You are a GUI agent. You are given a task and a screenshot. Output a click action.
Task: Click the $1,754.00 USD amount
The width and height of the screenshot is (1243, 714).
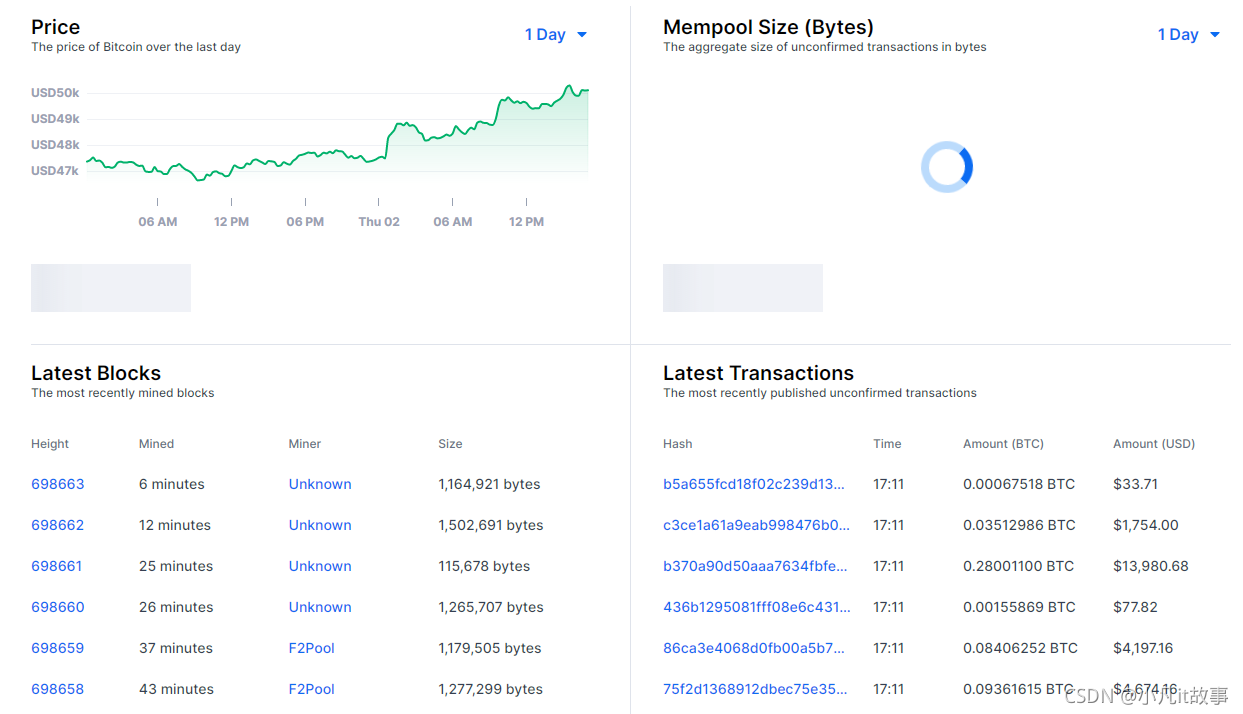1146,525
